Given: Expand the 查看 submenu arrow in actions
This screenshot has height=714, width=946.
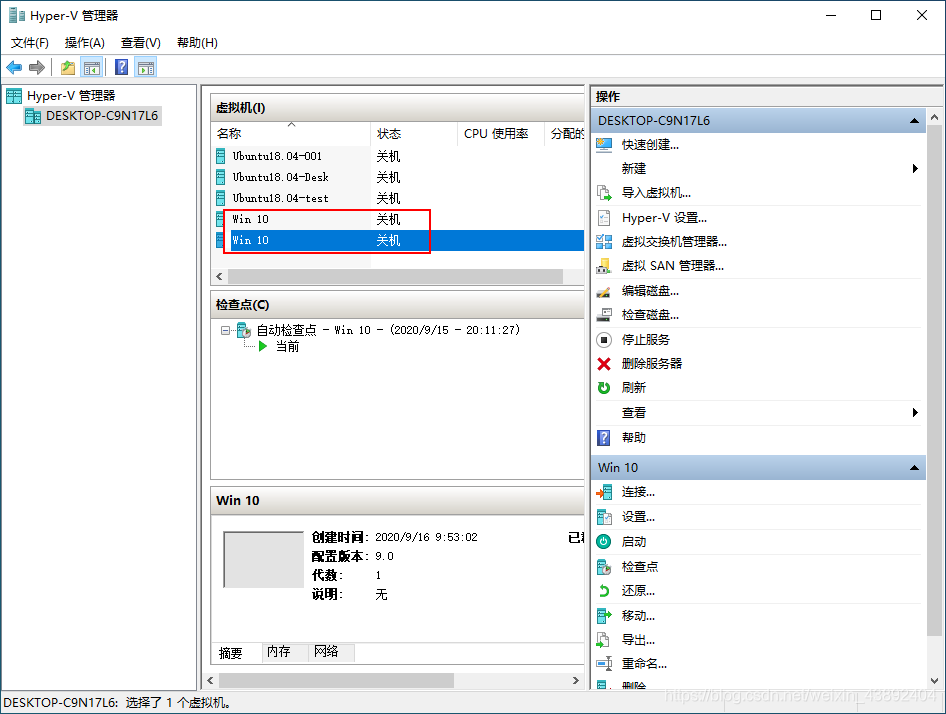Looking at the screenshot, I should pos(915,413).
